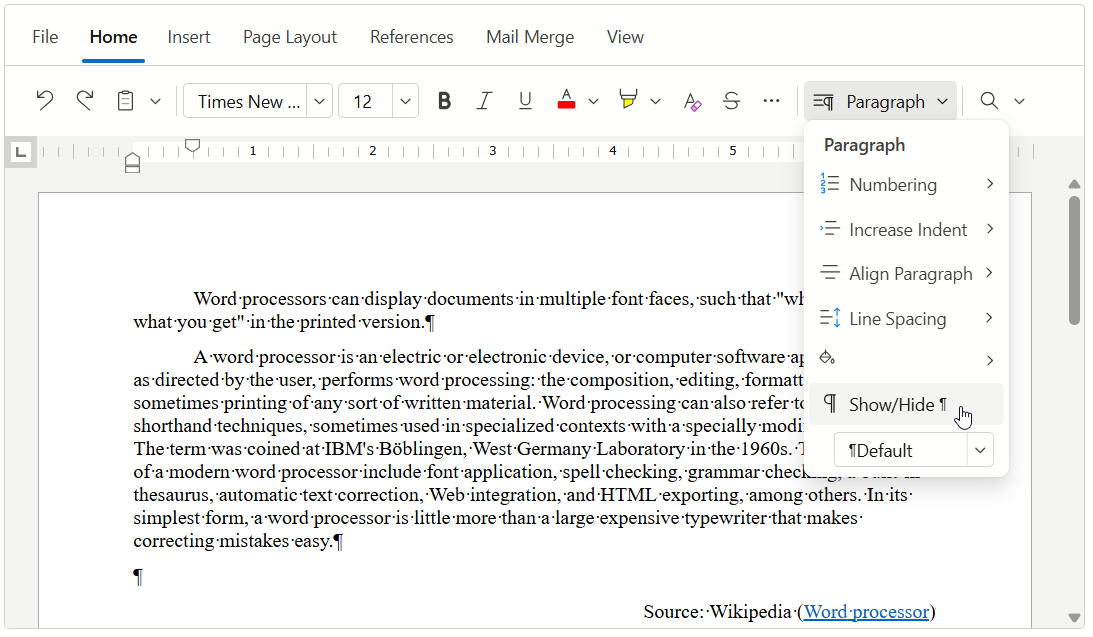Undo the last action
This screenshot has height=637, width=1093.
tap(45, 100)
